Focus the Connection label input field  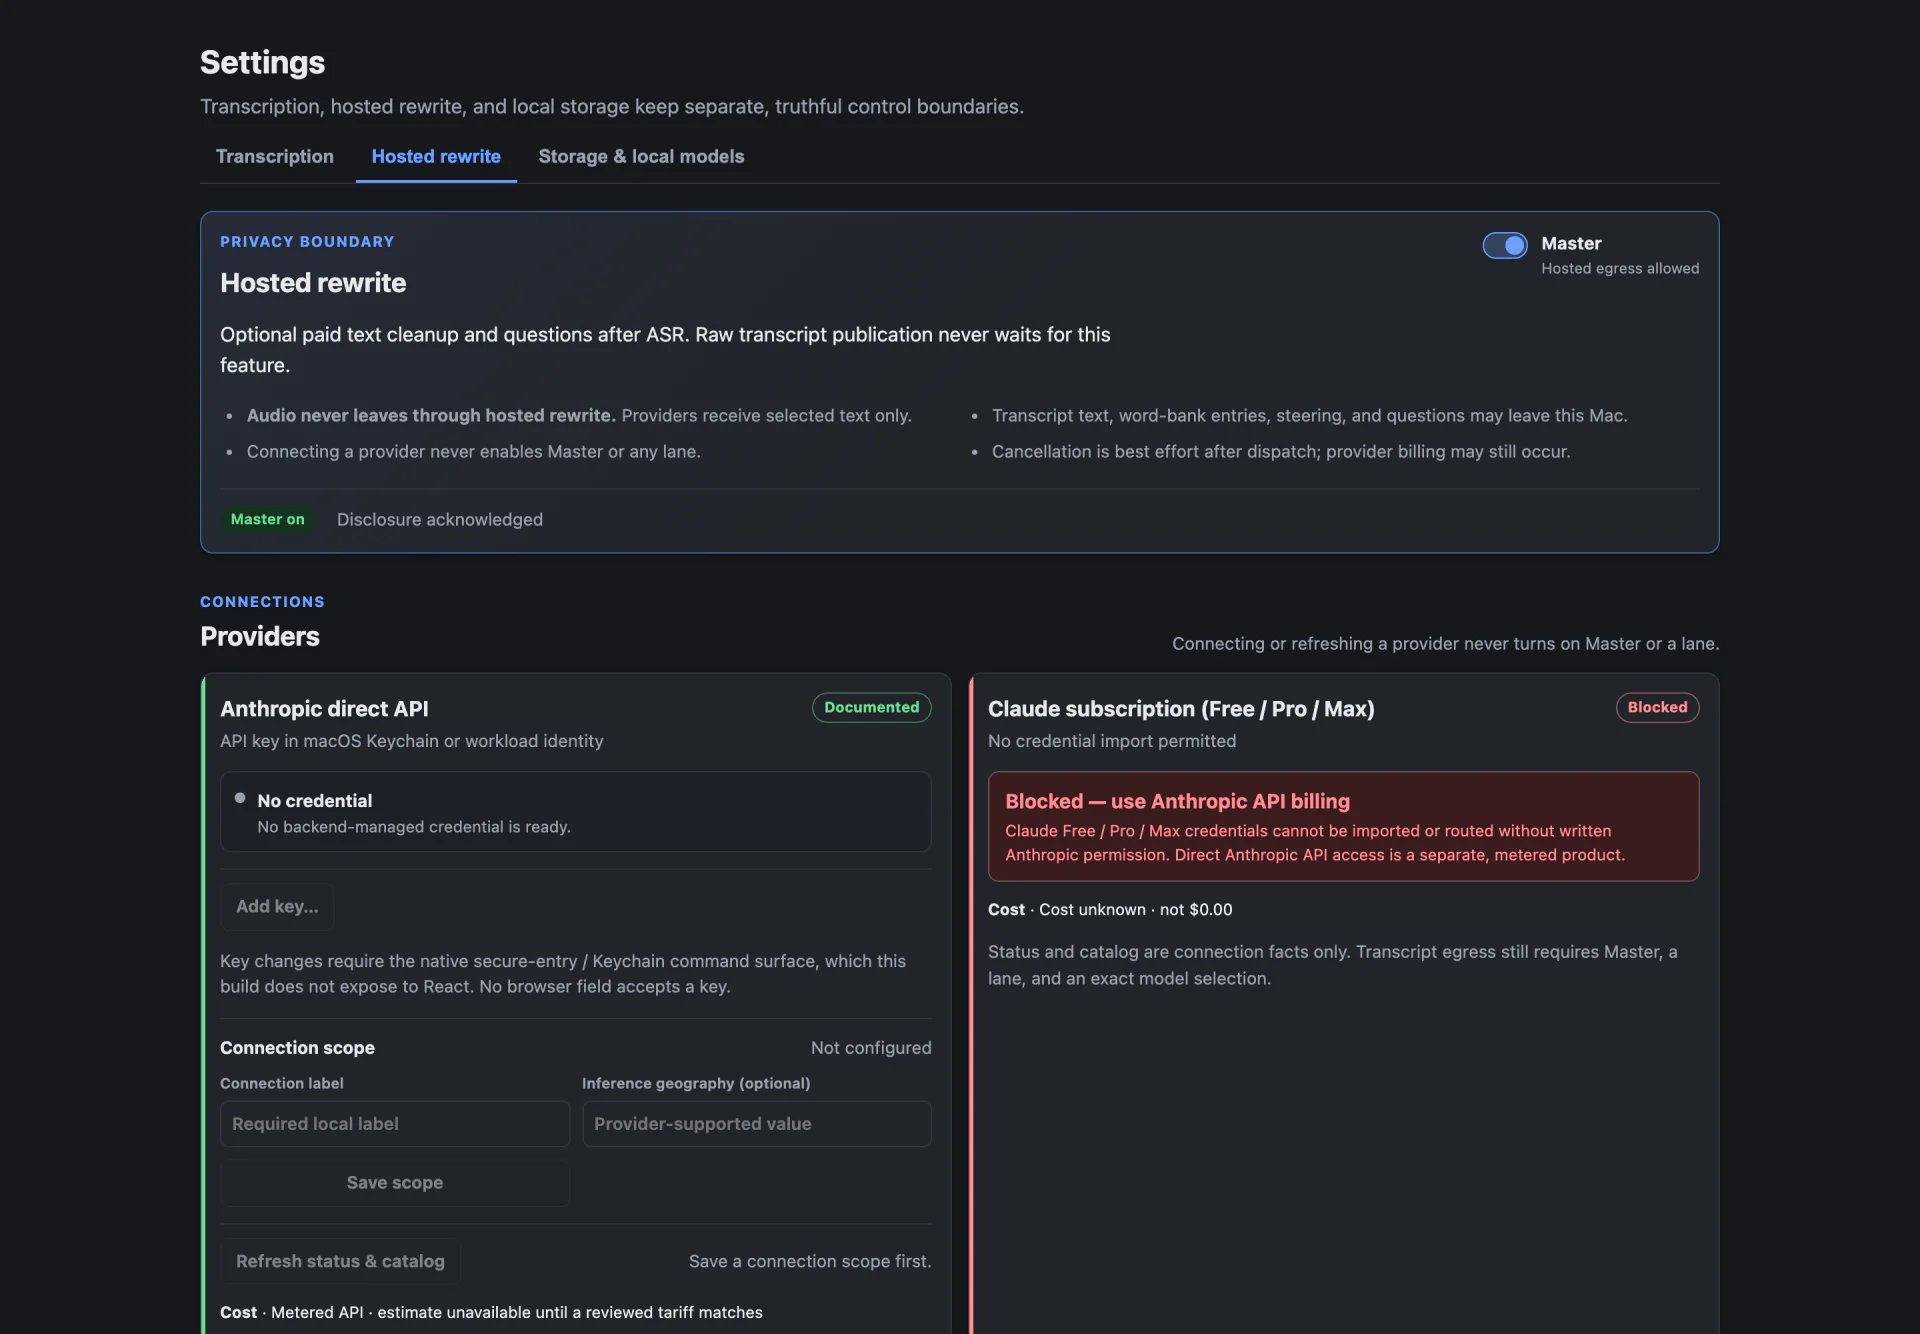[x=395, y=1123]
